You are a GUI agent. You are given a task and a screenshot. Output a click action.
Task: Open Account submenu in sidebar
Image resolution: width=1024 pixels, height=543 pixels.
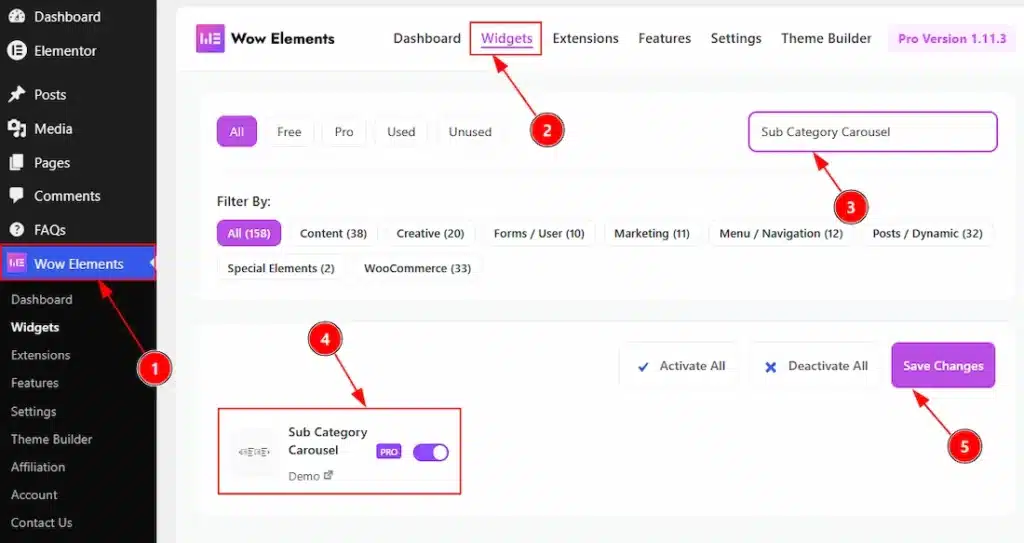[34, 495]
